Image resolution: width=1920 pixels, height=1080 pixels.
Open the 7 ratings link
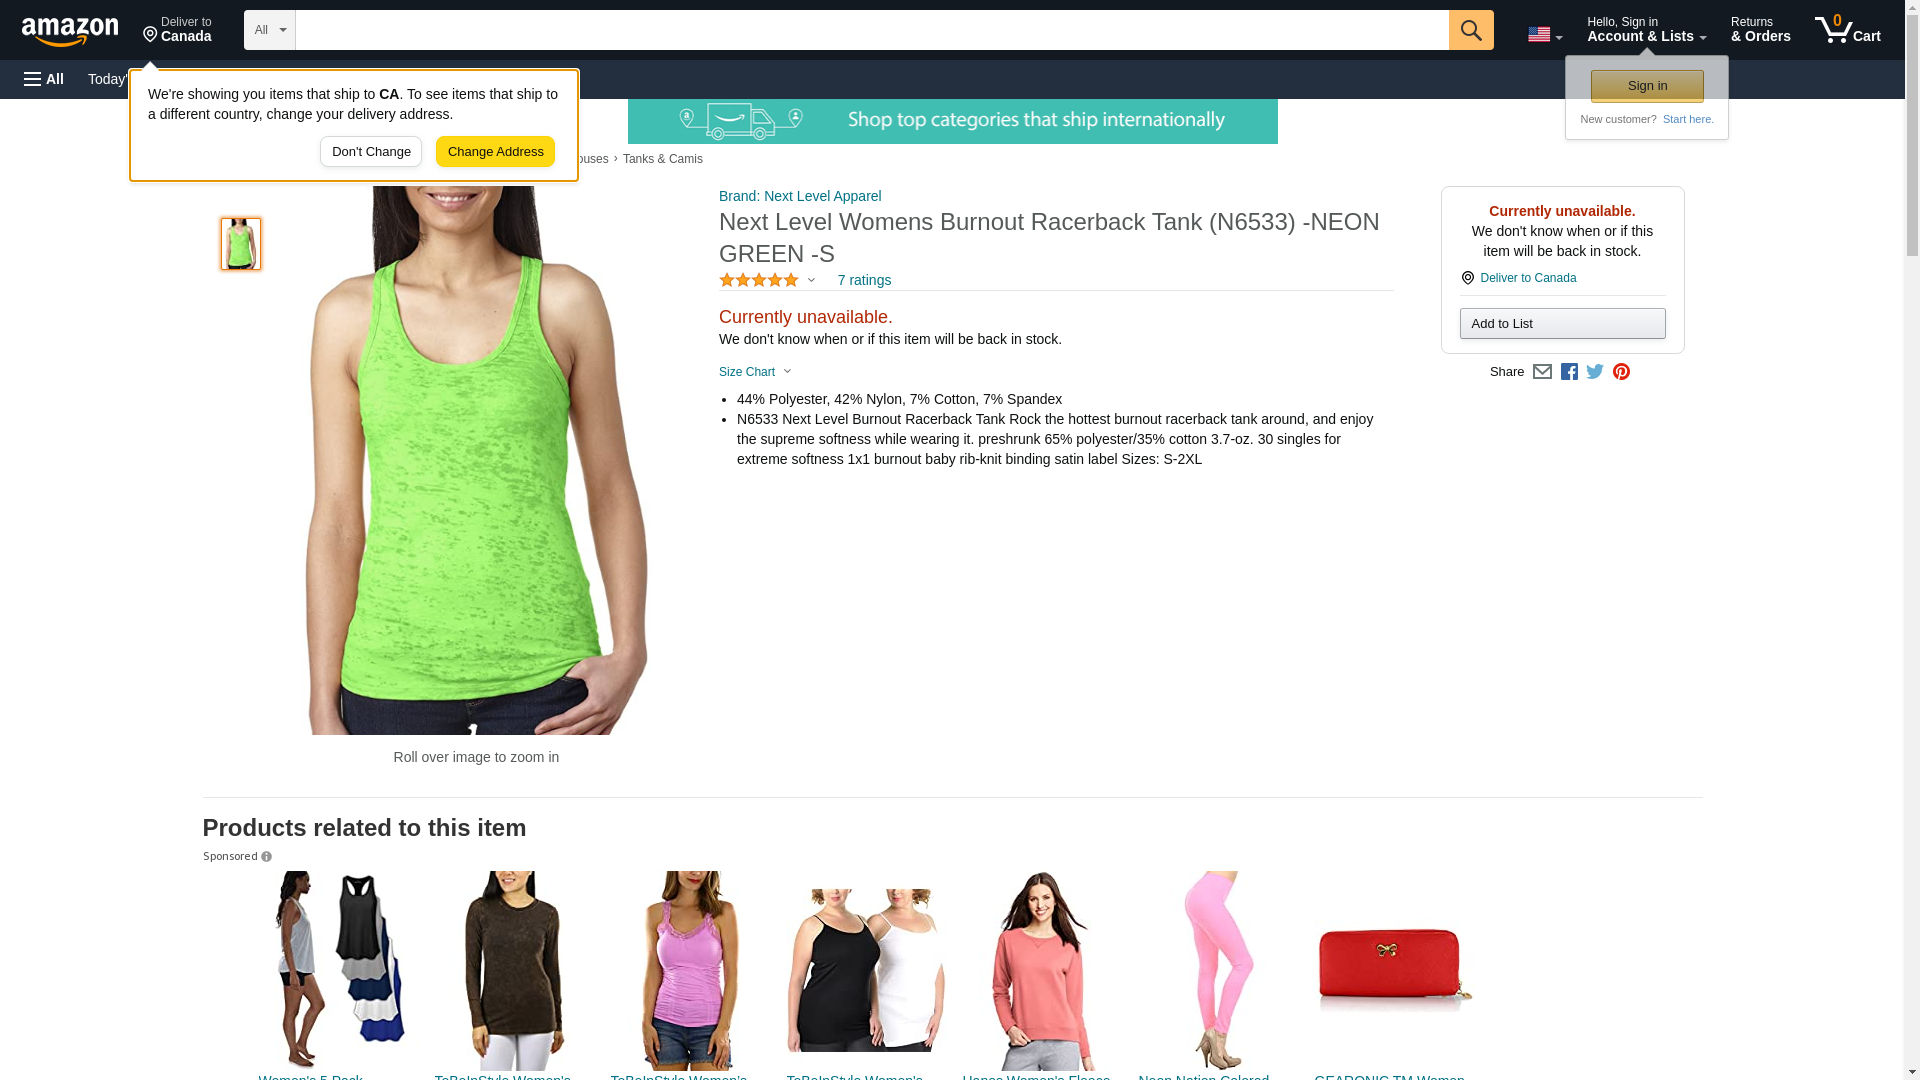point(864,280)
